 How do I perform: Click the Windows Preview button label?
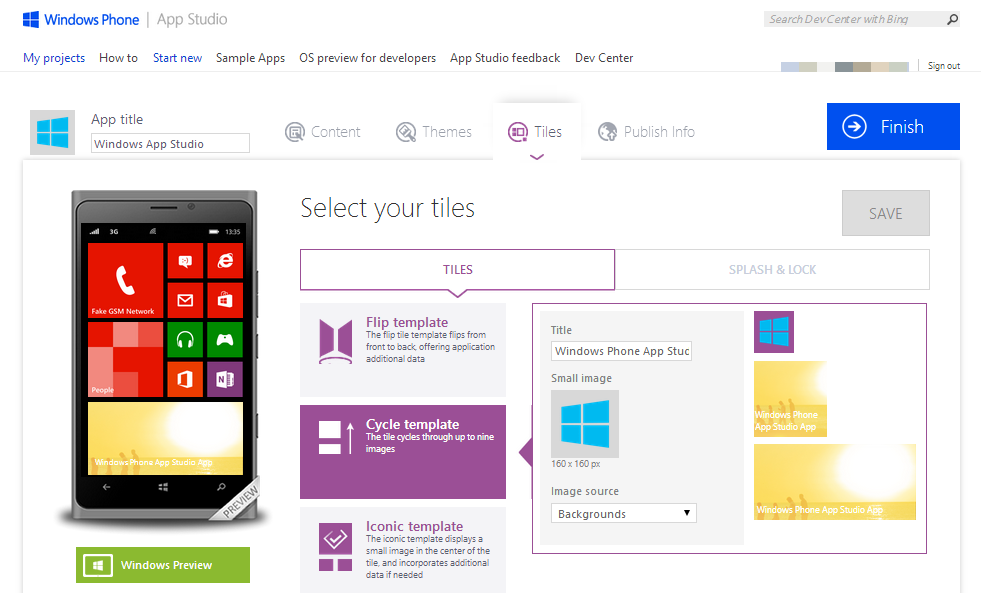(x=166, y=565)
